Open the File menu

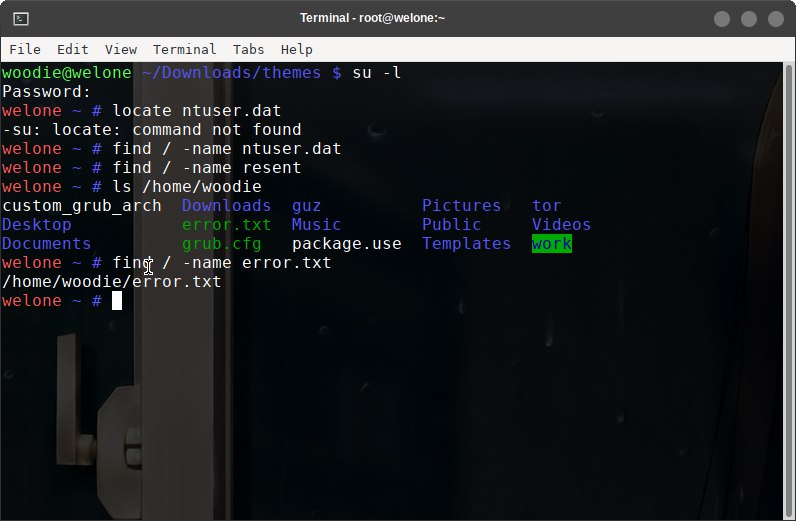(25, 49)
